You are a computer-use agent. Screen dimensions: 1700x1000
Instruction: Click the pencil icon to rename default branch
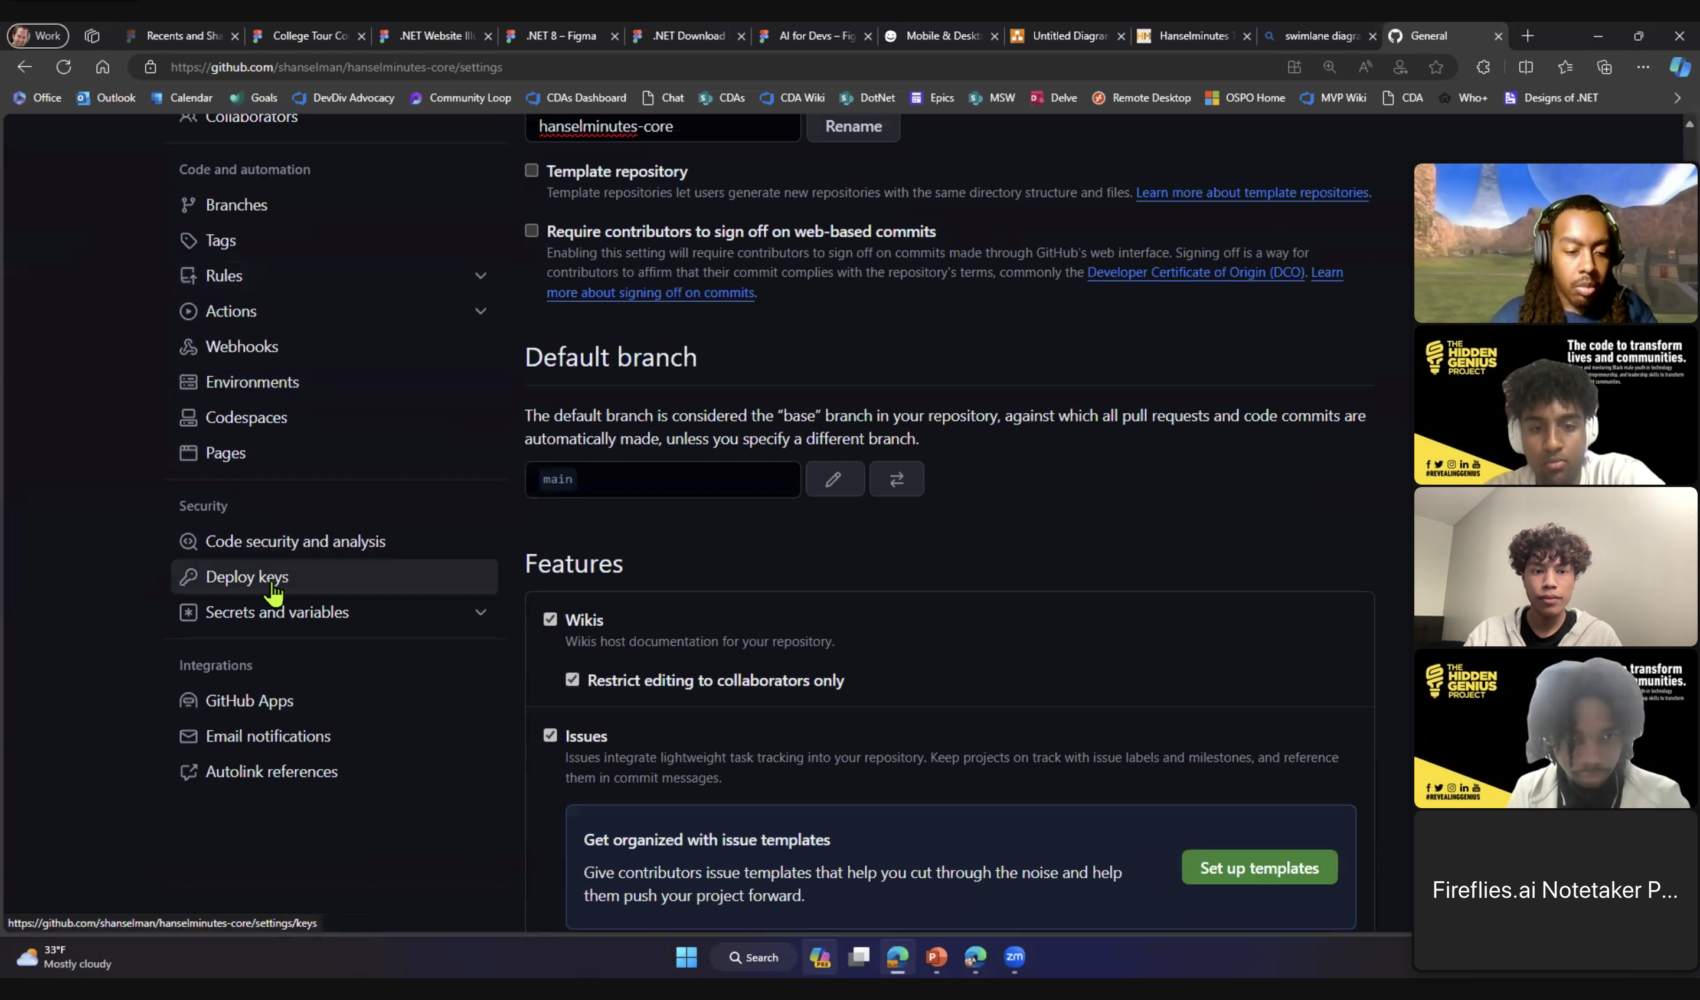834,479
